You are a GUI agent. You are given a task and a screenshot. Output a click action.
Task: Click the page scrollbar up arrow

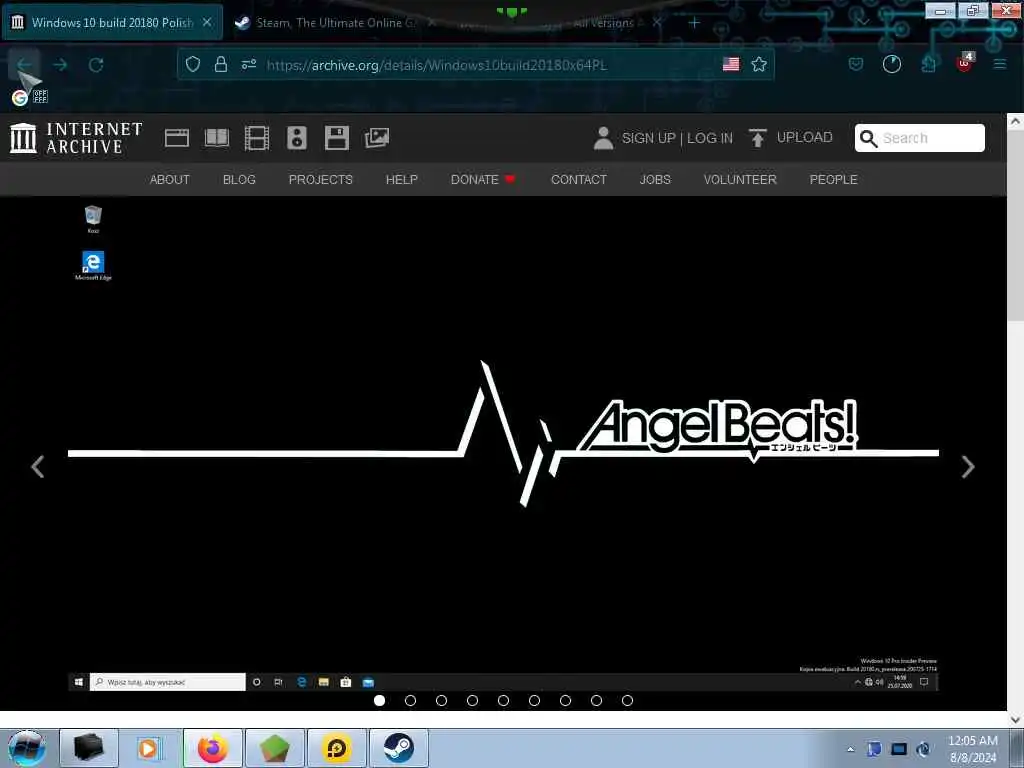click(1016, 121)
